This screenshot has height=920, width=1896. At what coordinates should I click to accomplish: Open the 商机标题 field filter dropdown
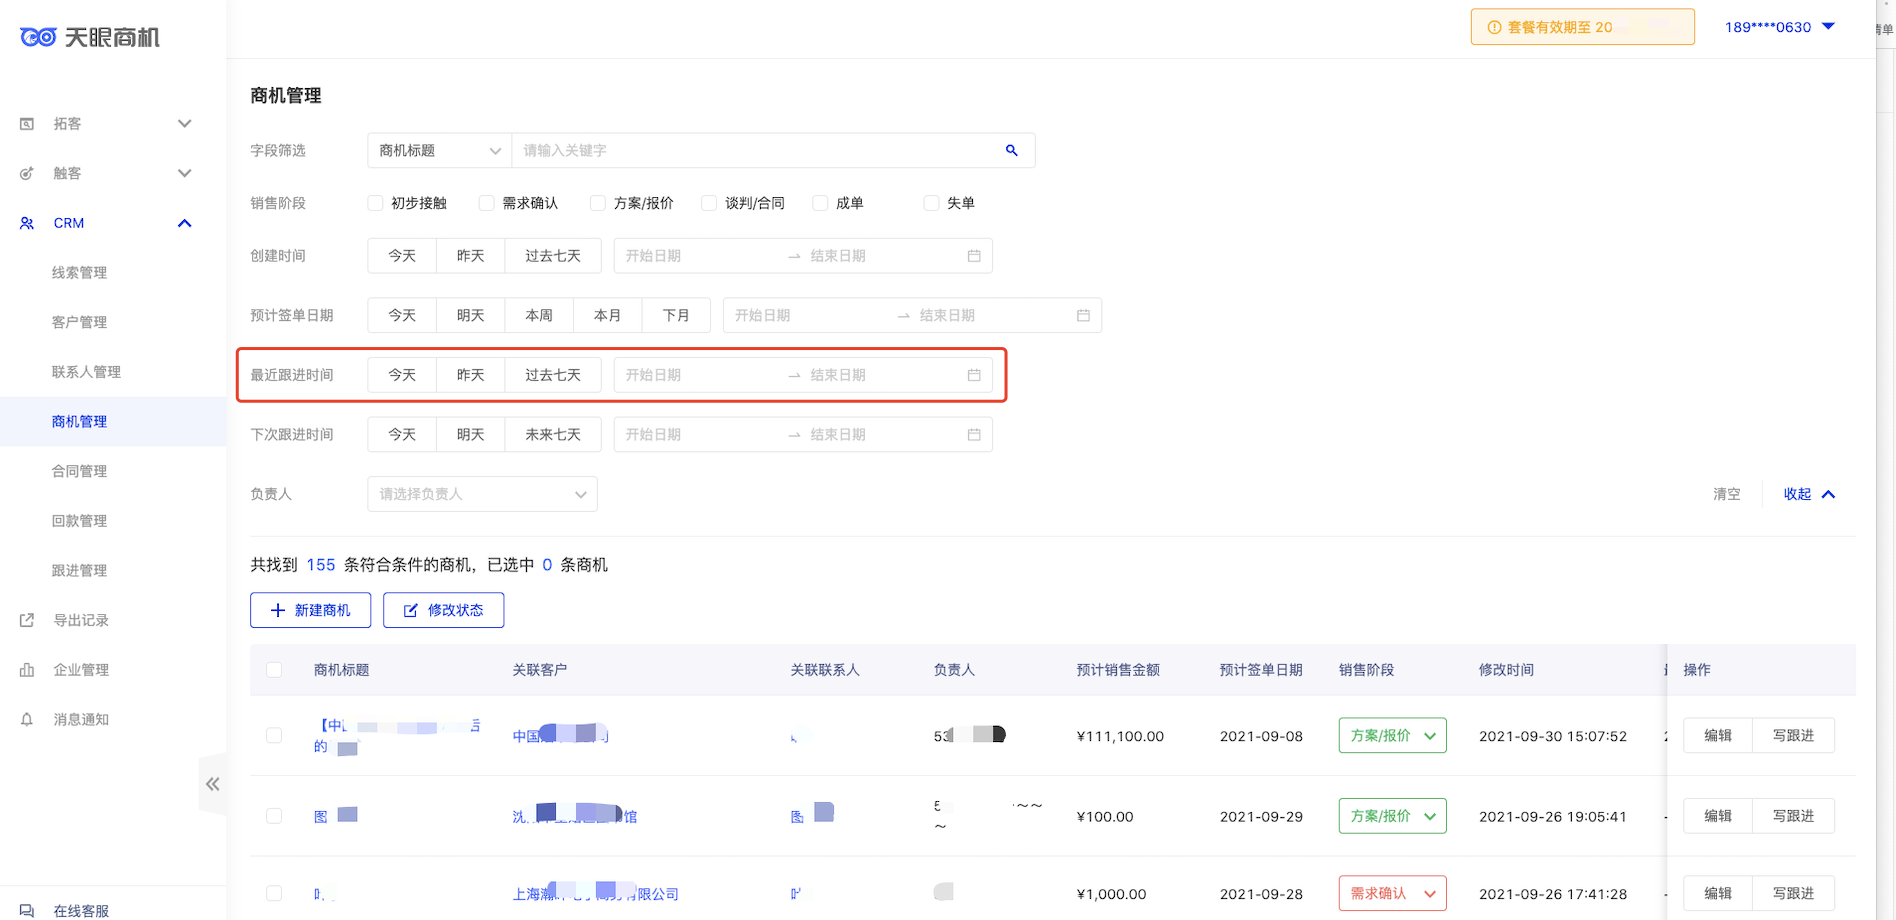click(x=439, y=150)
